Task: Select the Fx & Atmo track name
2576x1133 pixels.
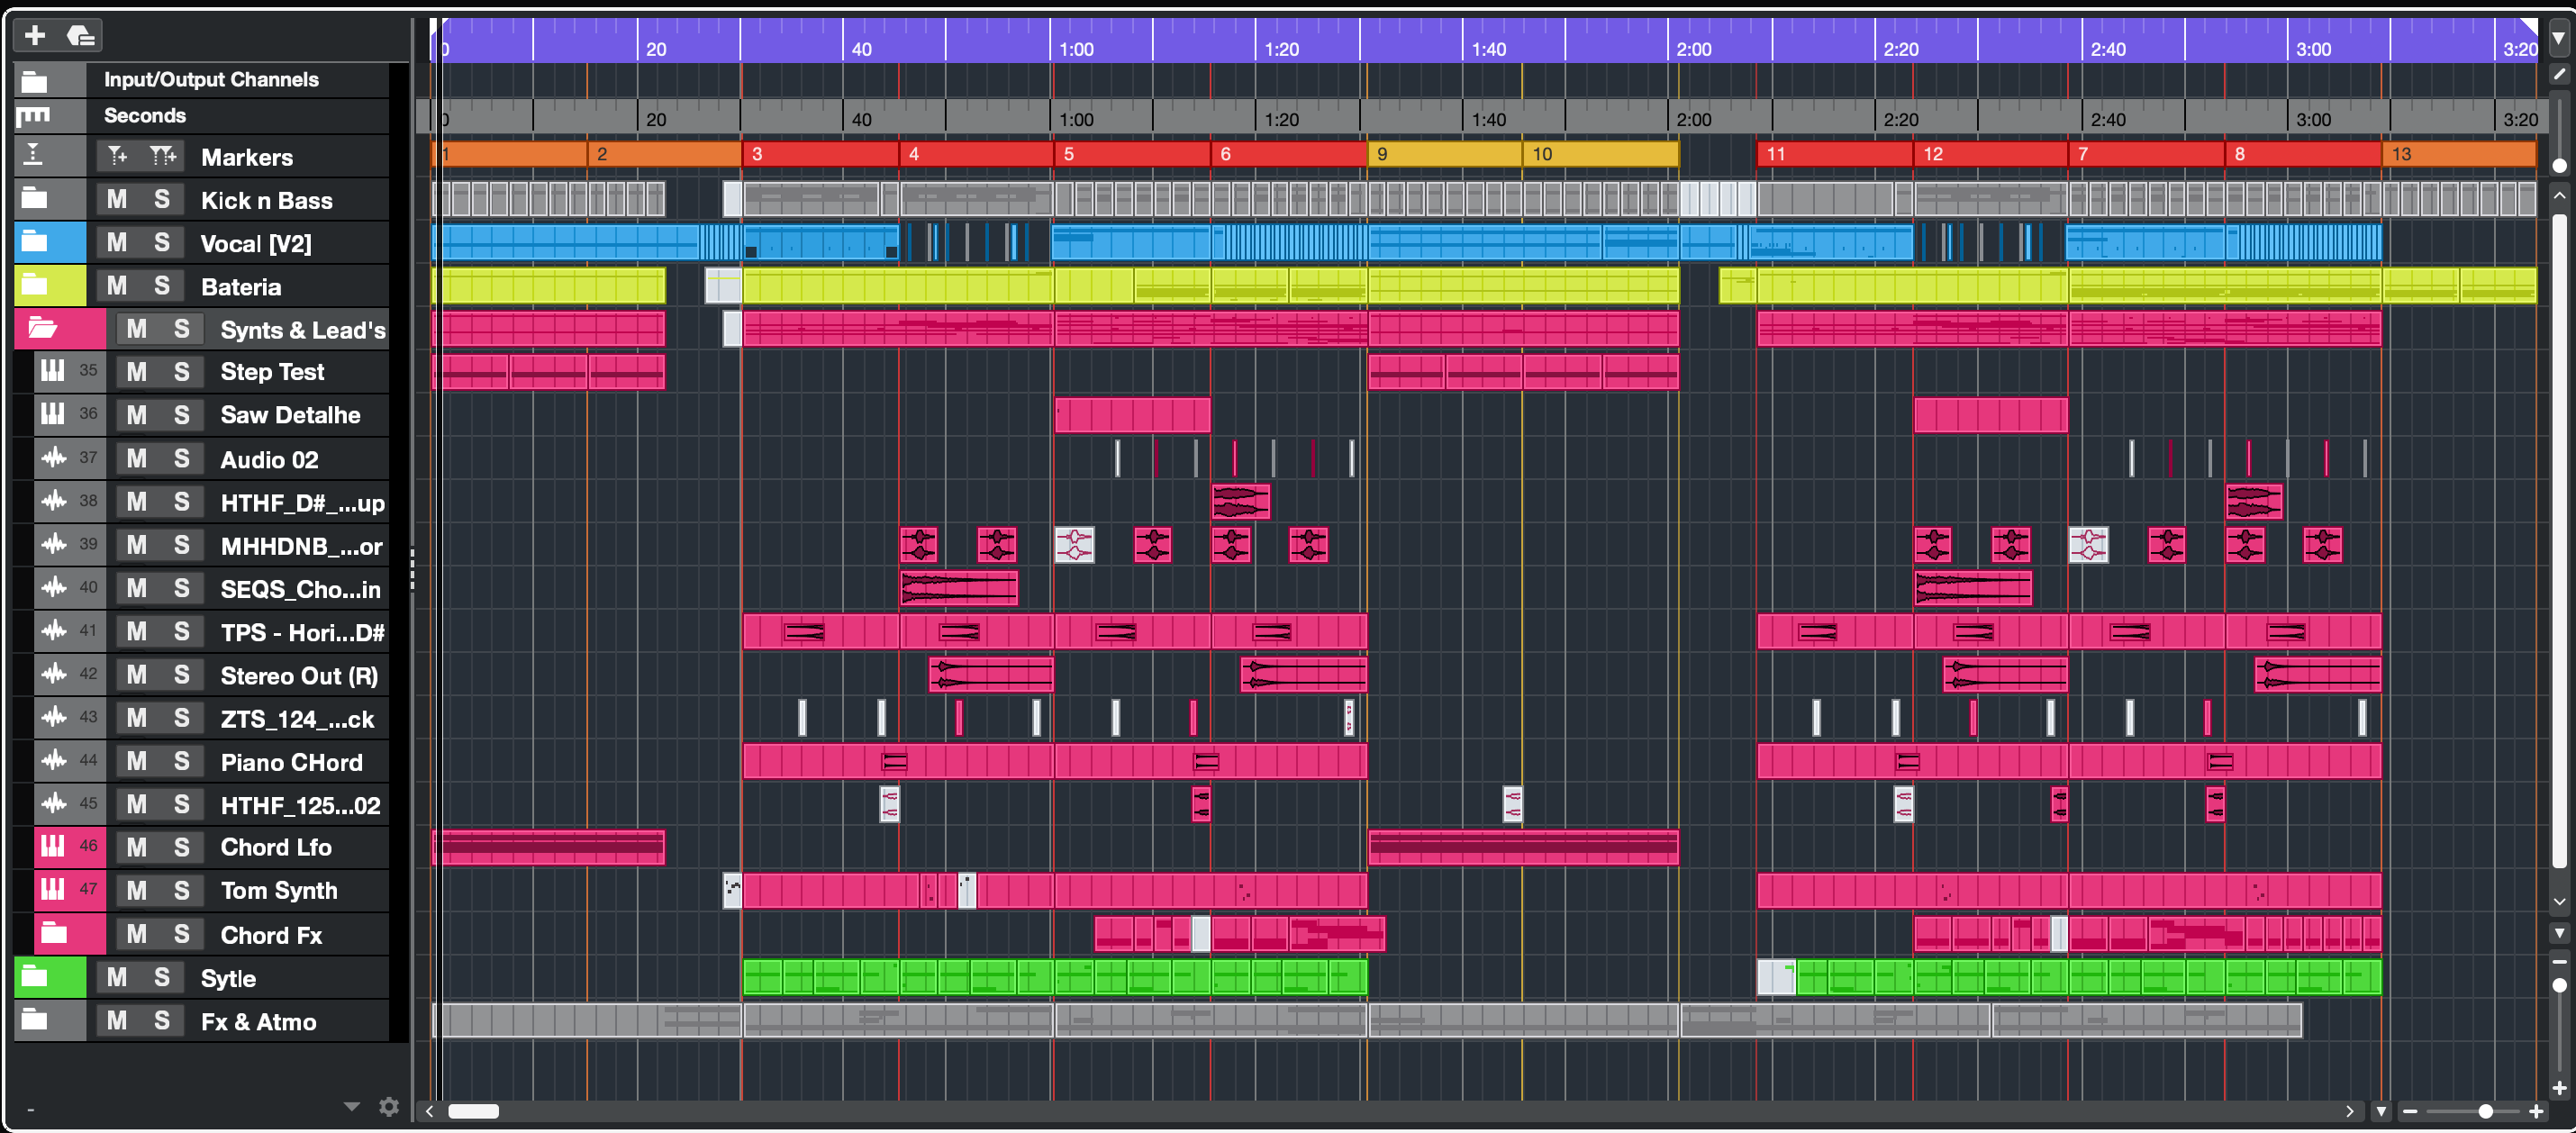Action: click(x=258, y=1022)
